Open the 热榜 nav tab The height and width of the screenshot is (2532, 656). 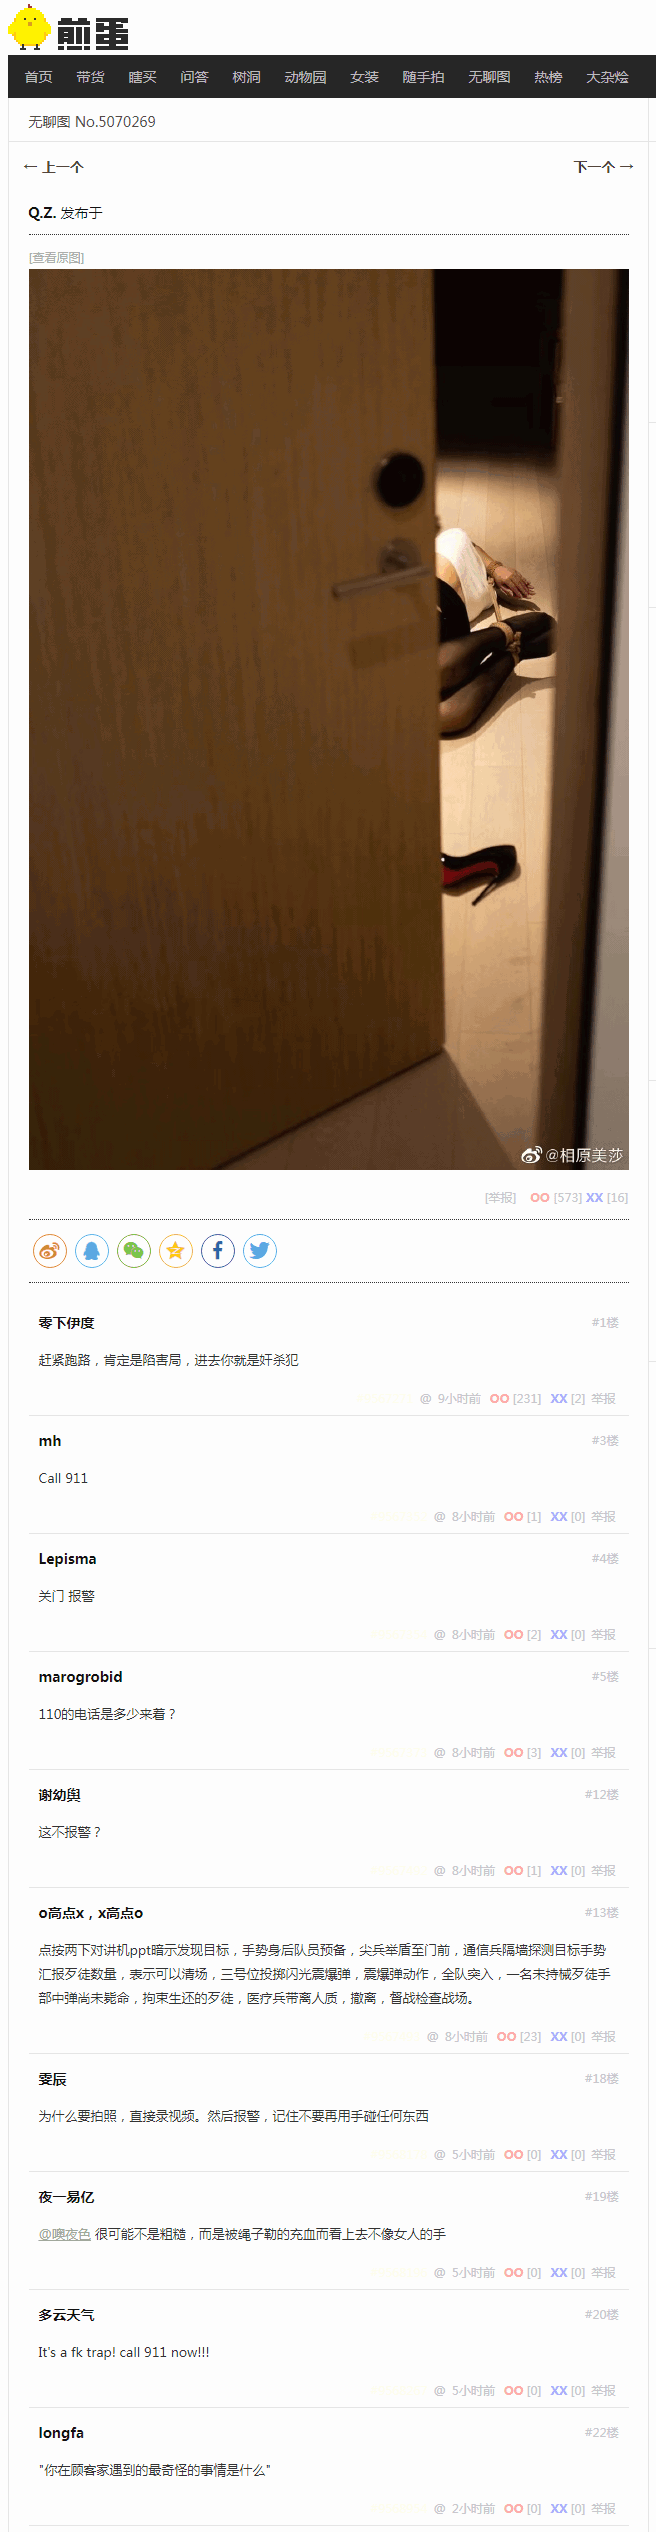tap(548, 77)
